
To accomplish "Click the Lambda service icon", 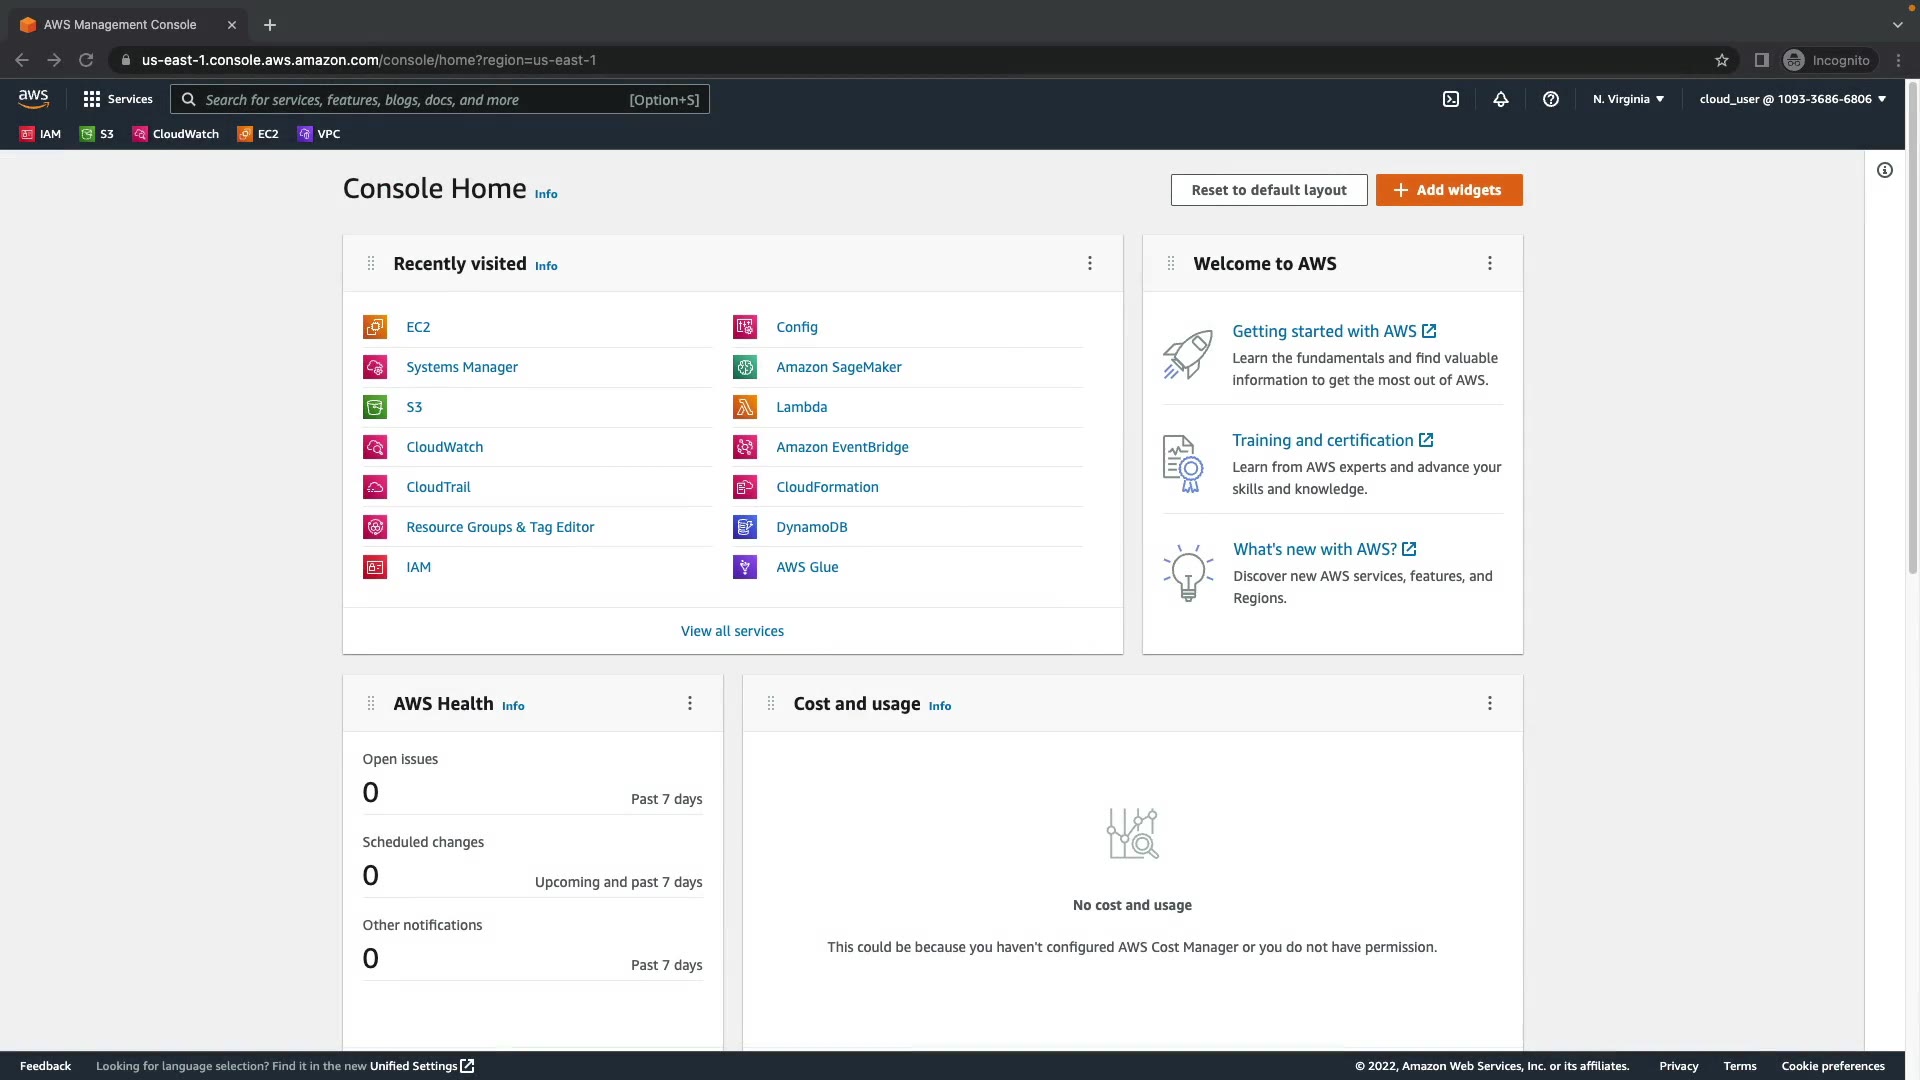I will 745,407.
